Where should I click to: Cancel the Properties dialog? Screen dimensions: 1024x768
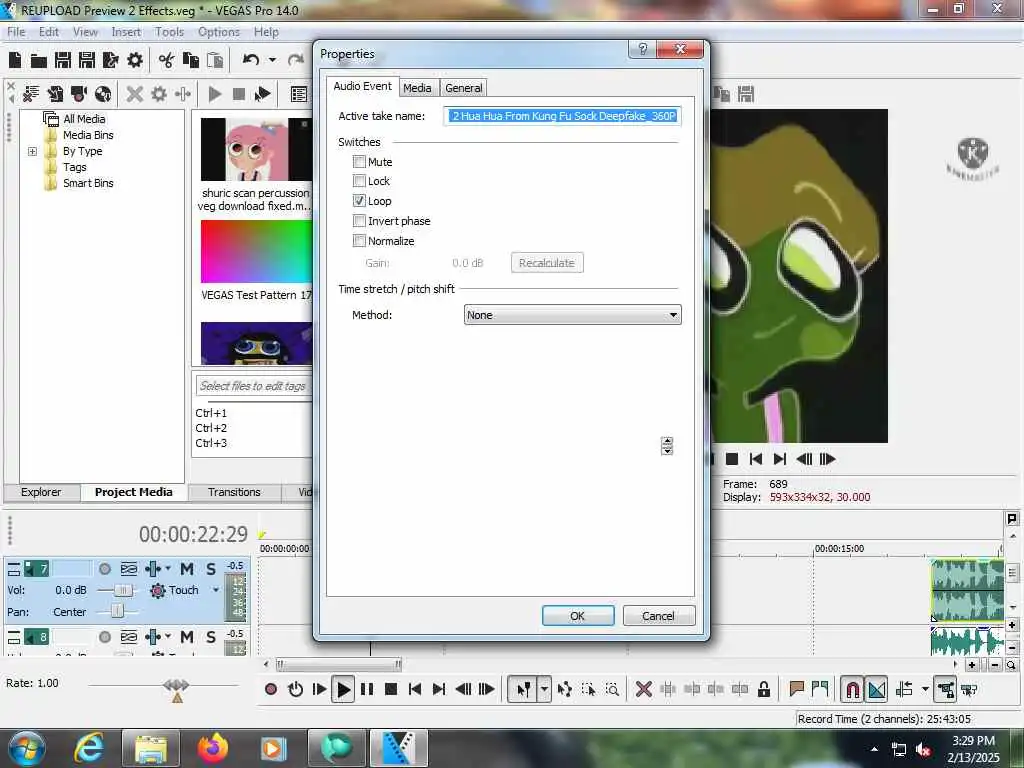click(658, 616)
